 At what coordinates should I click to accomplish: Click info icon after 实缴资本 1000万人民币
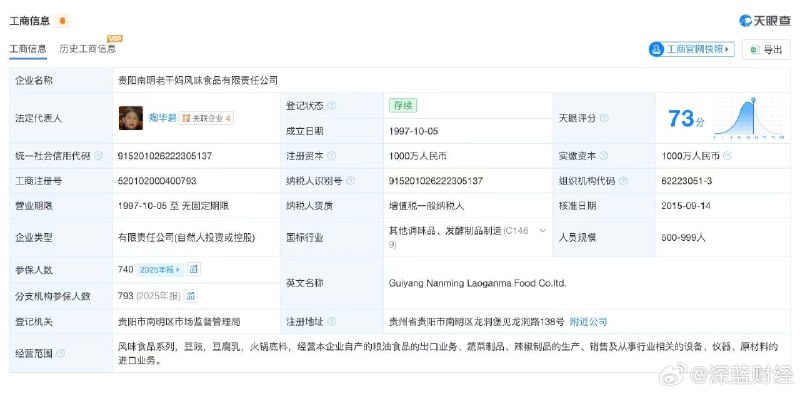pos(727,156)
